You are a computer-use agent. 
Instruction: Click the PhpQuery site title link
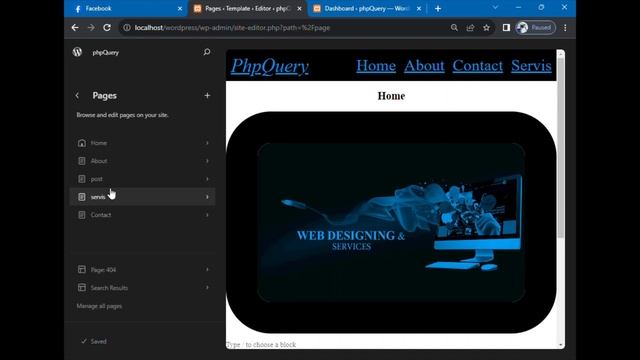[269, 66]
